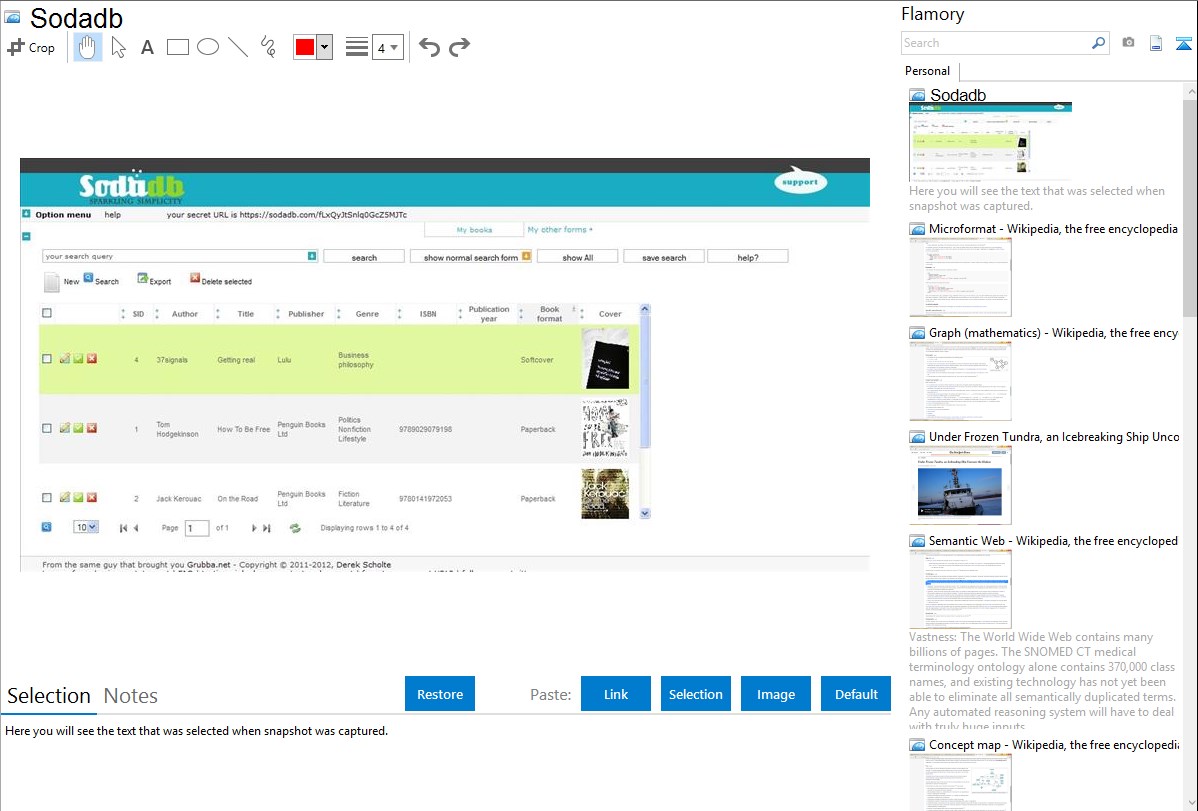Go to the first page in pager

[x=123, y=528]
